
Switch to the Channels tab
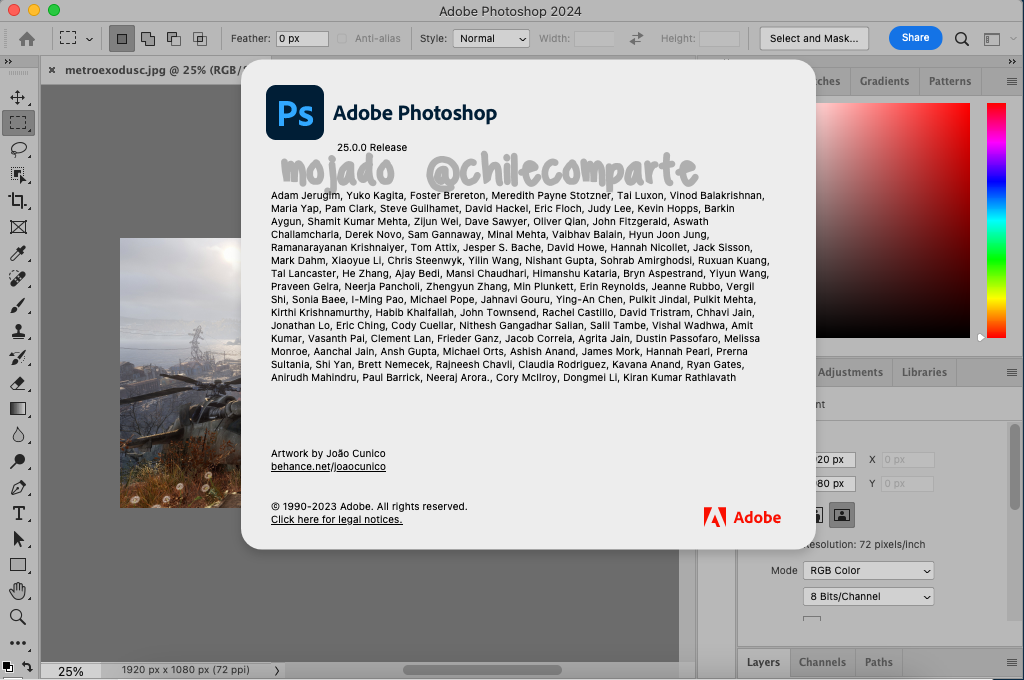(822, 662)
